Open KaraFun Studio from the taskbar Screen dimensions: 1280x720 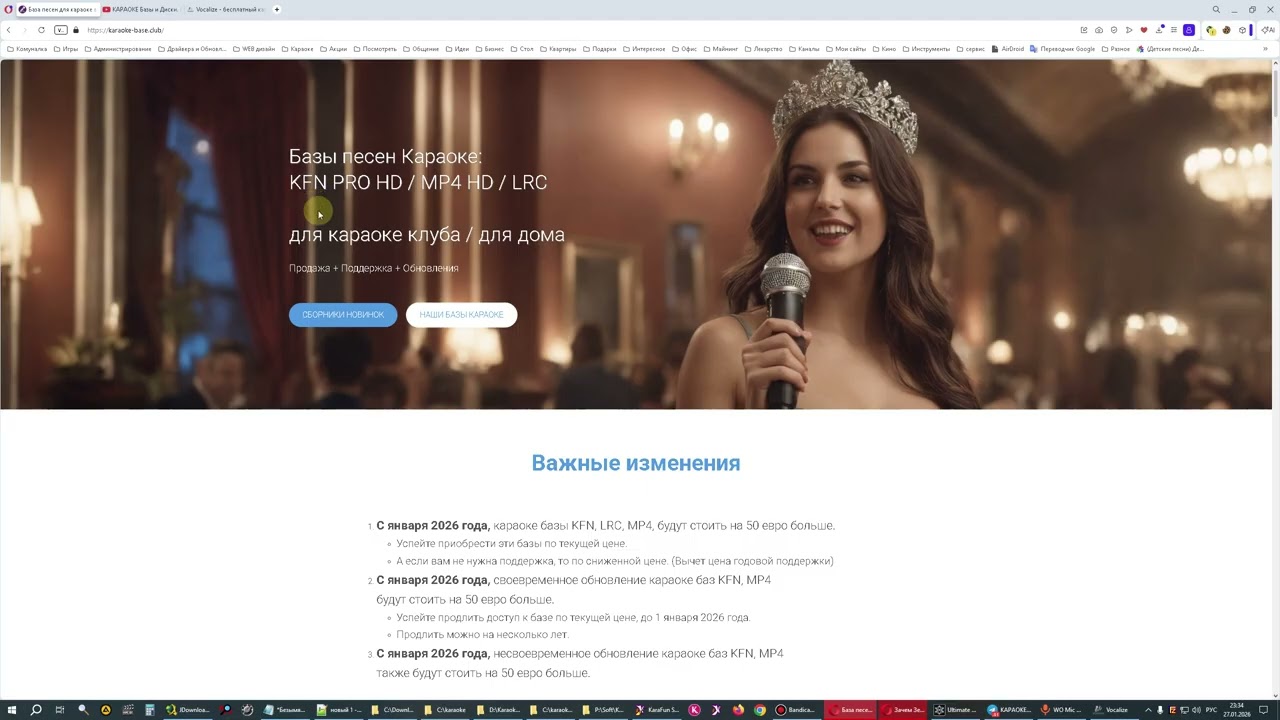point(658,710)
